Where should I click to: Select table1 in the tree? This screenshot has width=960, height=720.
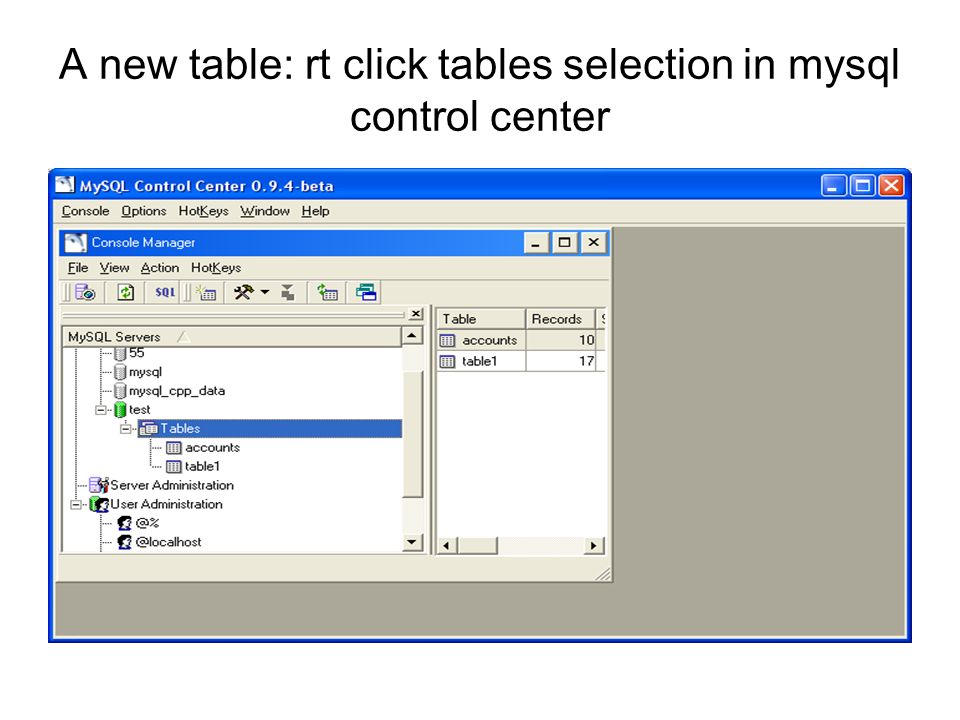tap(202, 467)
